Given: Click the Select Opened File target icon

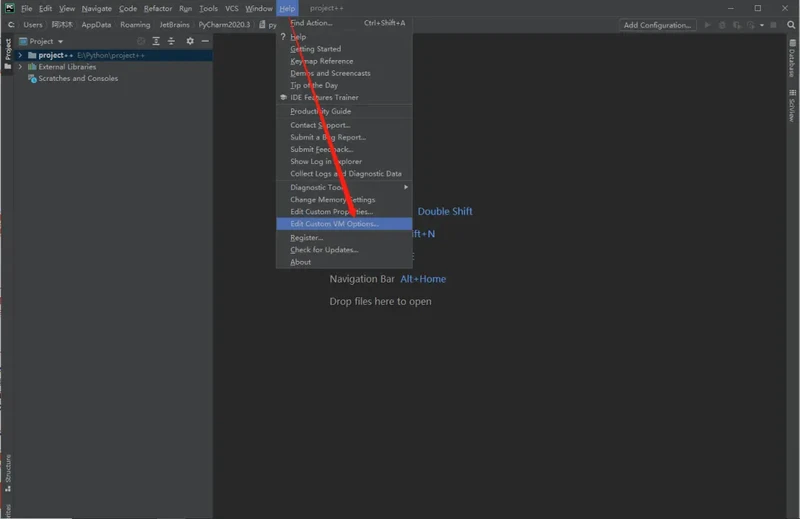Looking at the screenshot, I should tap(140, 41).
